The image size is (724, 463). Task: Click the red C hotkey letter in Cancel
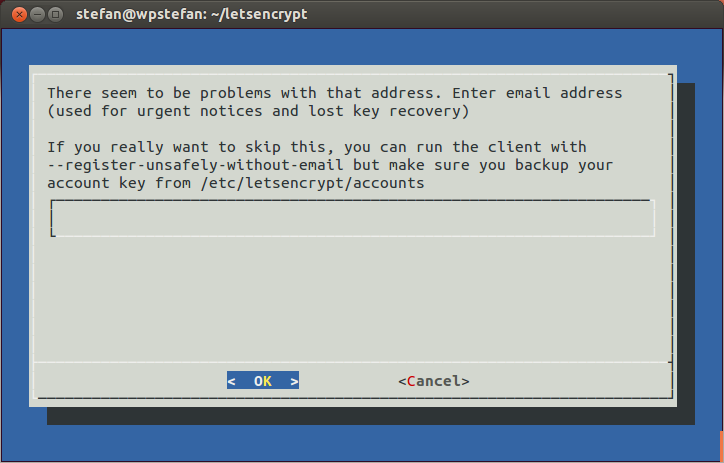(x=411, y=381)
